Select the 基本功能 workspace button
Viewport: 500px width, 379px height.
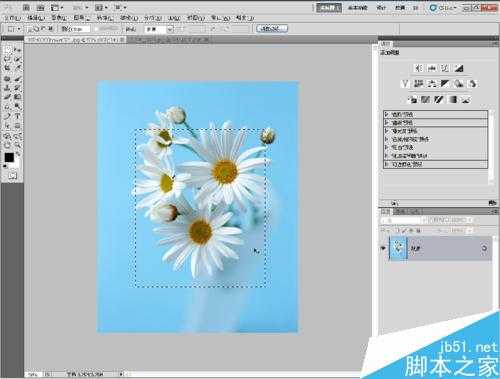(357, 8)
